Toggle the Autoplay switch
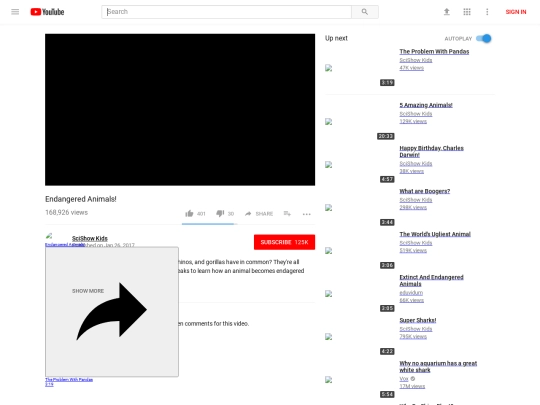Screen dimensions: 540x405 coord(484,39)
